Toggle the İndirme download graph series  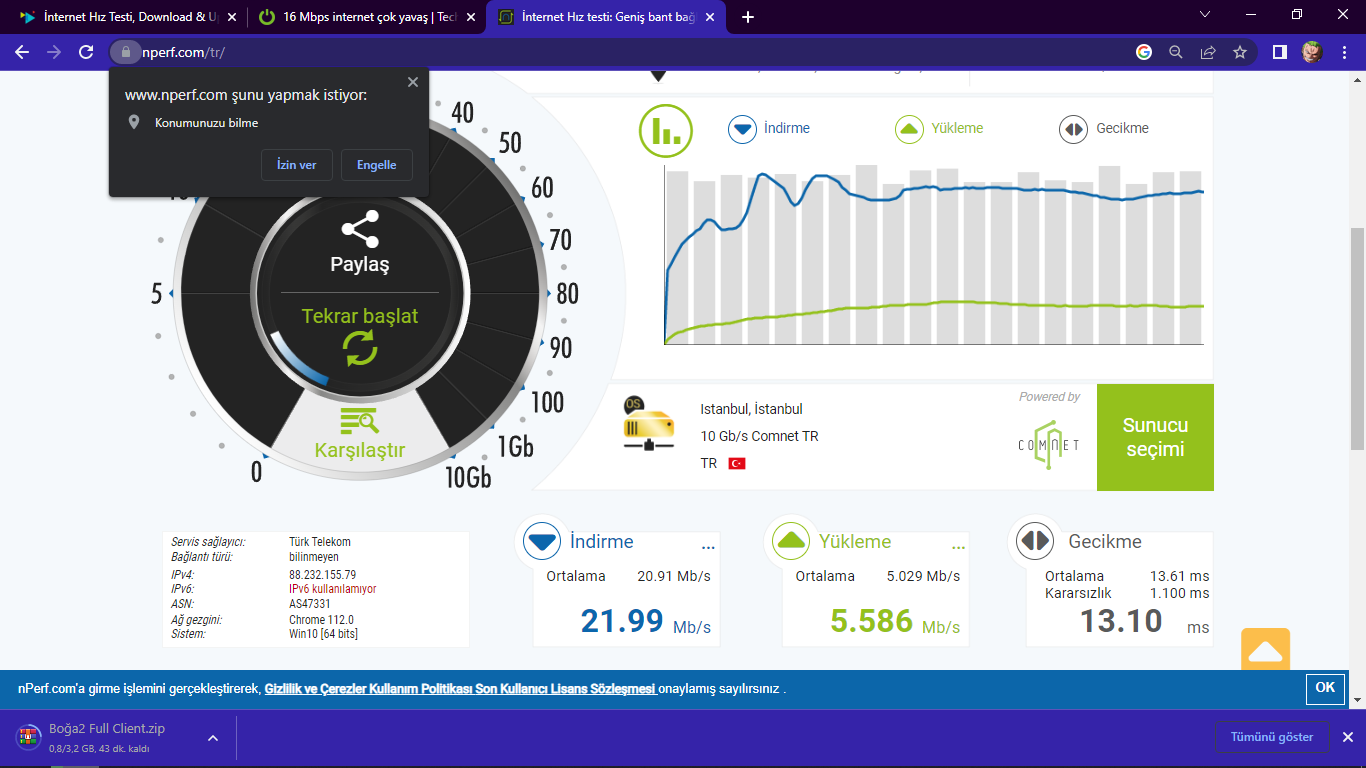[x=769, y=128]
